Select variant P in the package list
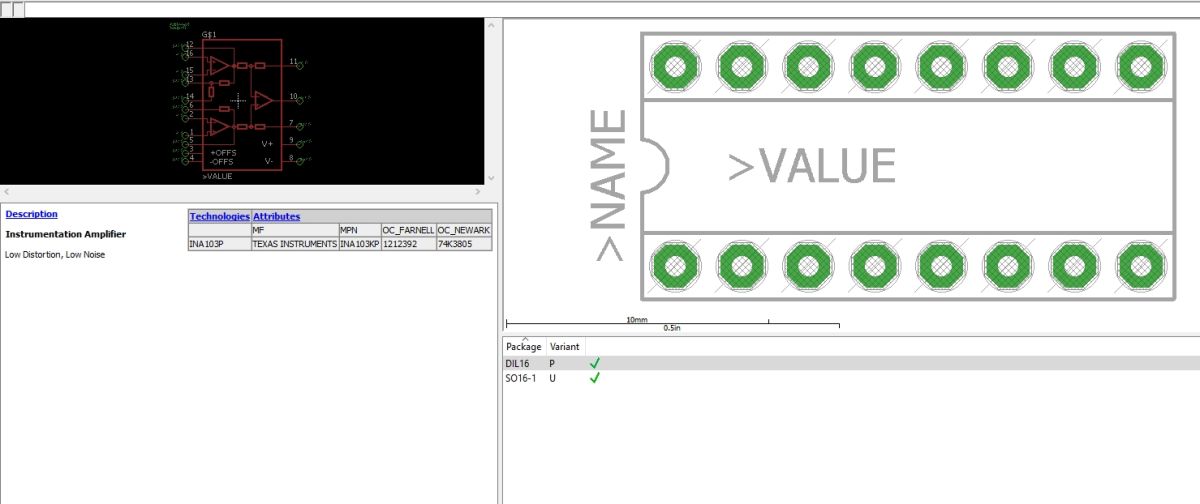Image resolution: width=1200 pixels, height=504 pixels. coord(552,363)
